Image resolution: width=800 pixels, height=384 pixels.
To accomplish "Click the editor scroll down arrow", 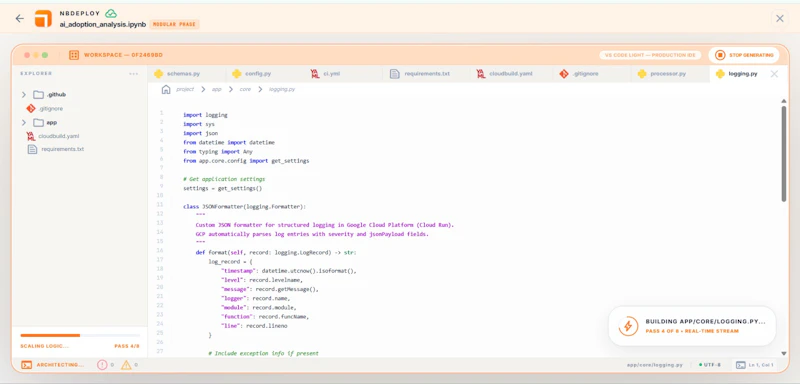I will [x=784, y=353].
